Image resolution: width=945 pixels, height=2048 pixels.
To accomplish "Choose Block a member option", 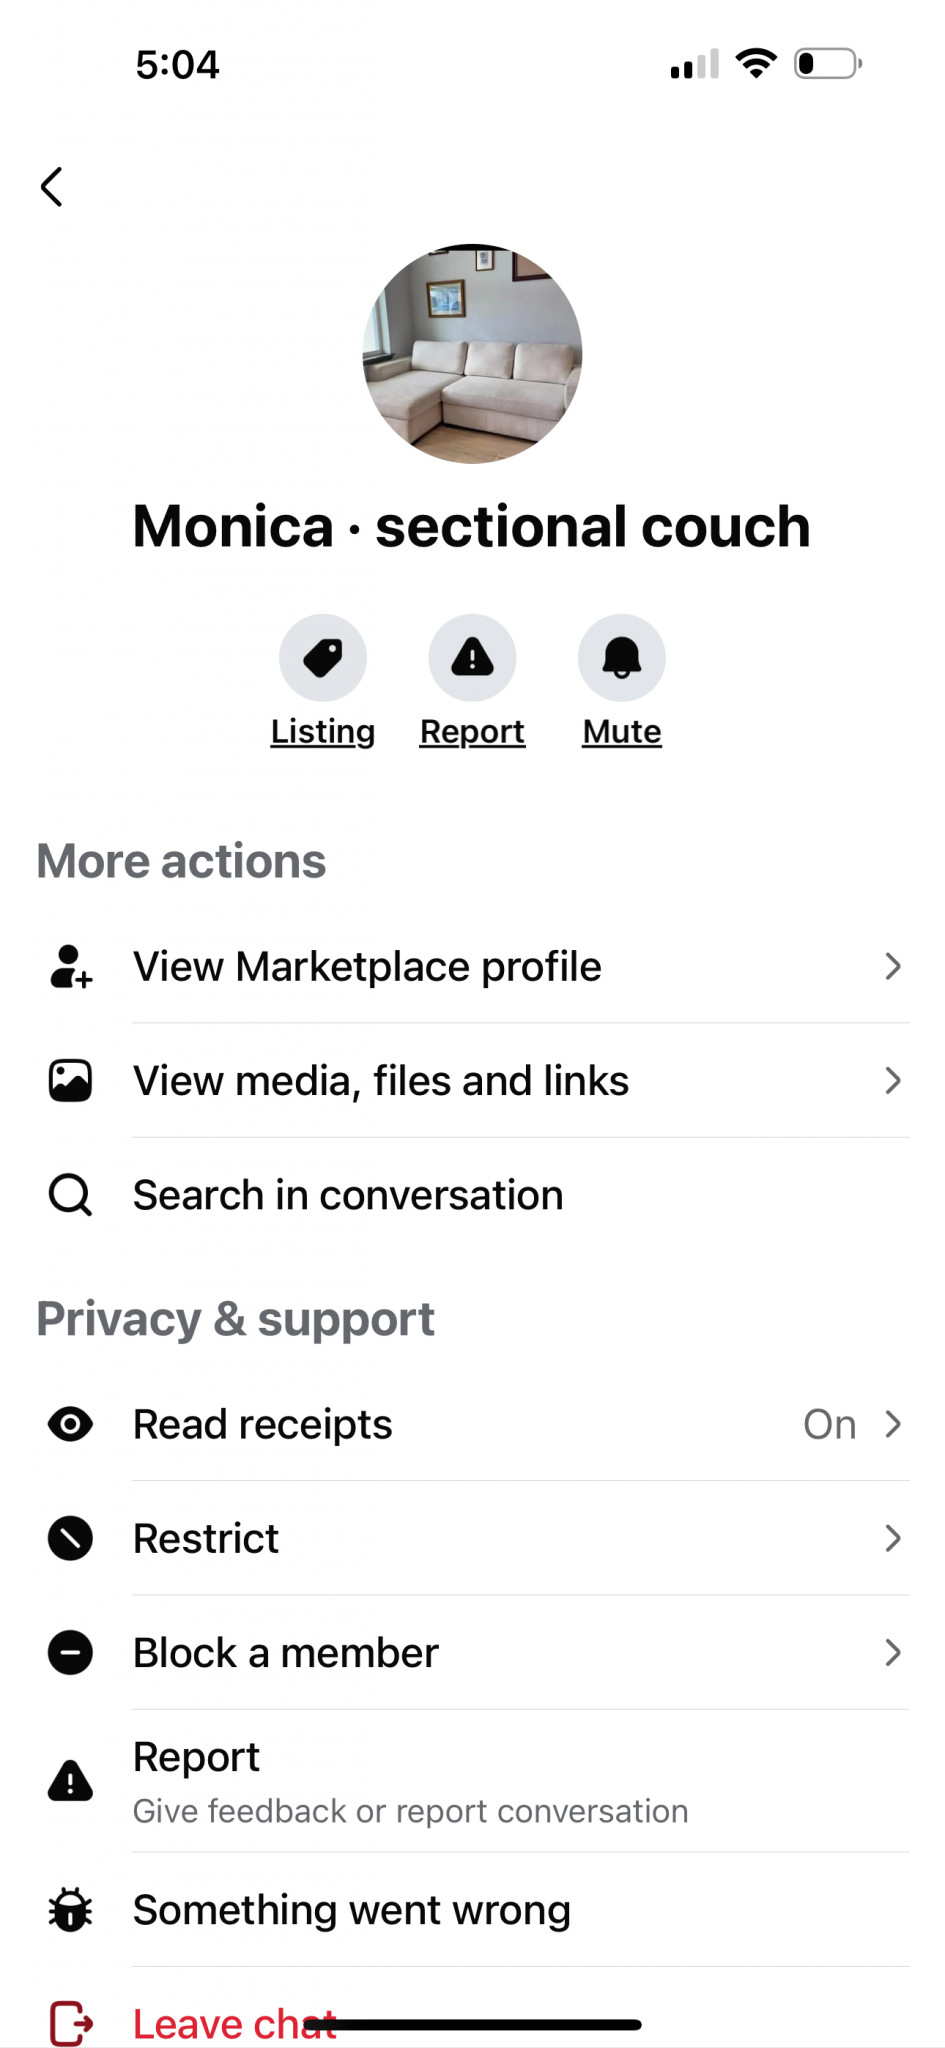I will (286, 1653).
